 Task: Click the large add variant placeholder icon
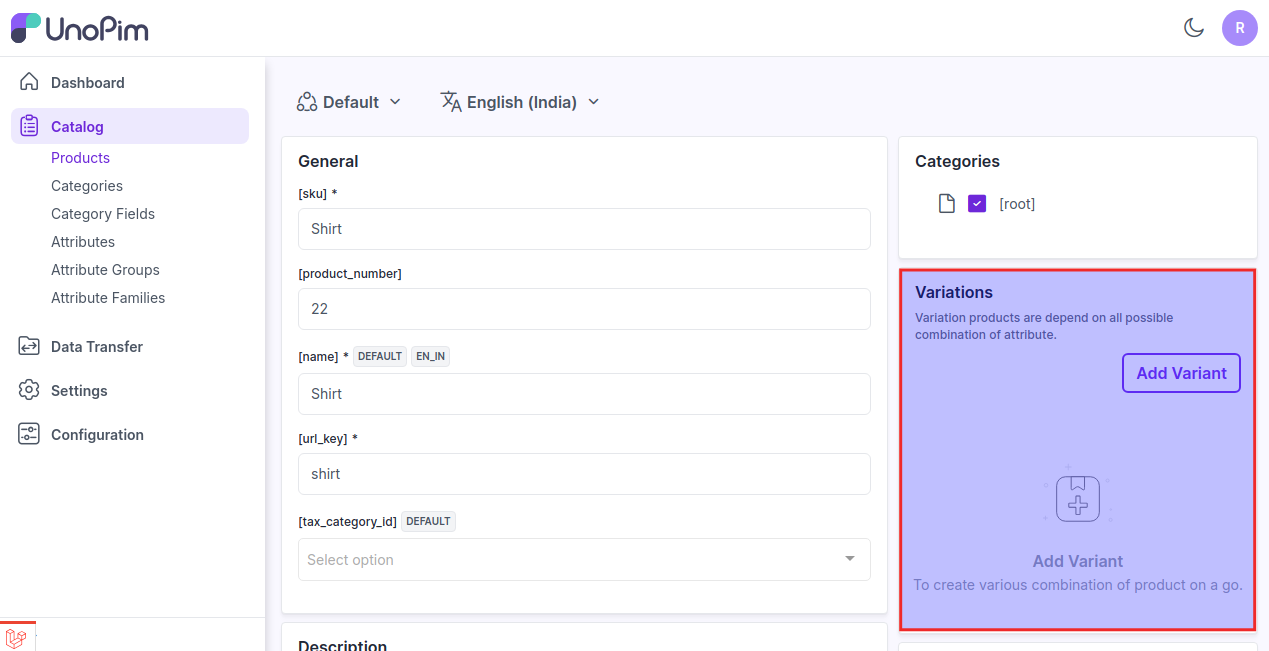coord(1077,497)
